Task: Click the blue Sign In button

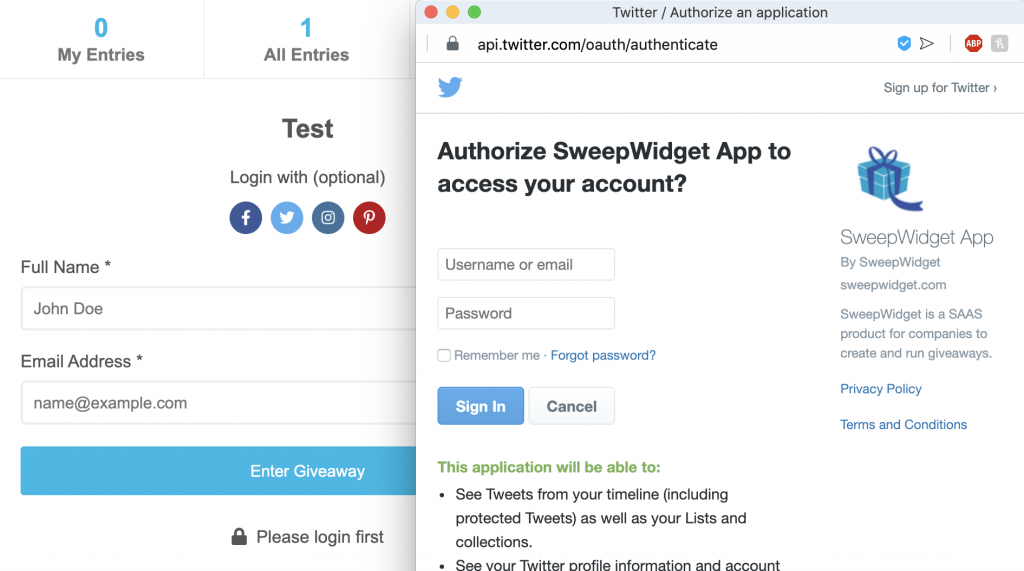Action: tap(481, 406)
